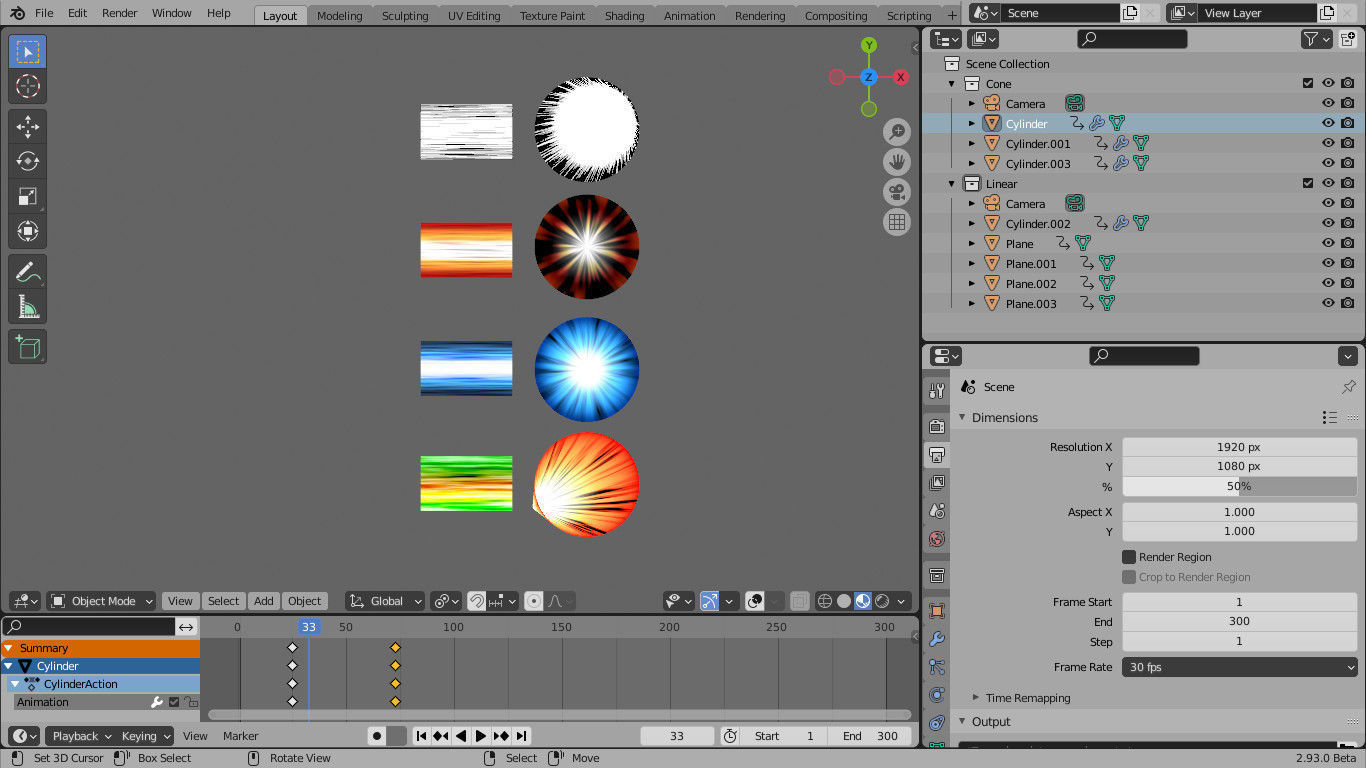Expand Cylinder.002 tree item
Image resolution: width=1366 pixels, height=768 pixels.
click(x=972, y=224)
